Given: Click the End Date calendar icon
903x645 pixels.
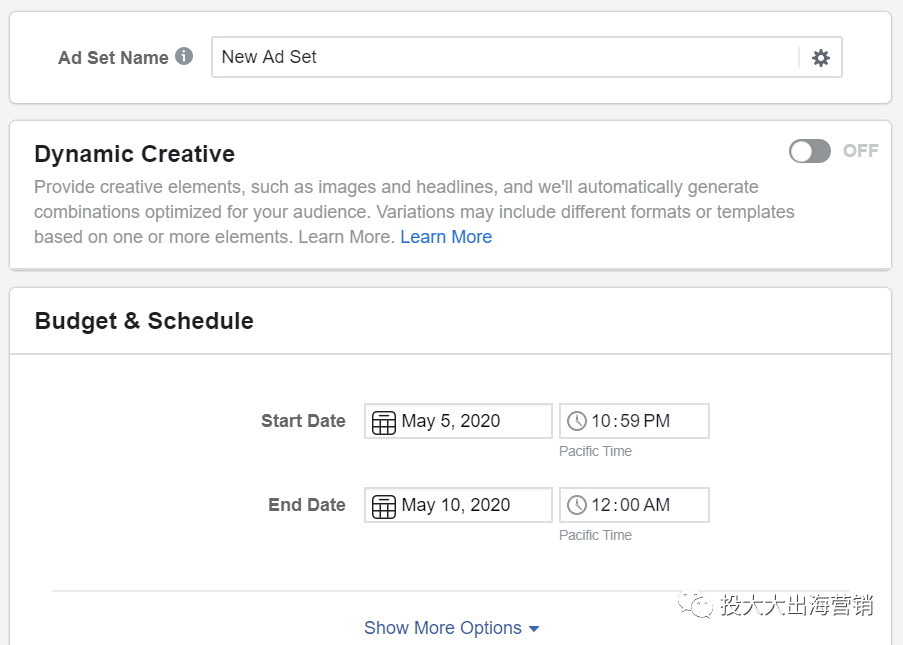Looking at the screenshot, I should coord(384,506).
